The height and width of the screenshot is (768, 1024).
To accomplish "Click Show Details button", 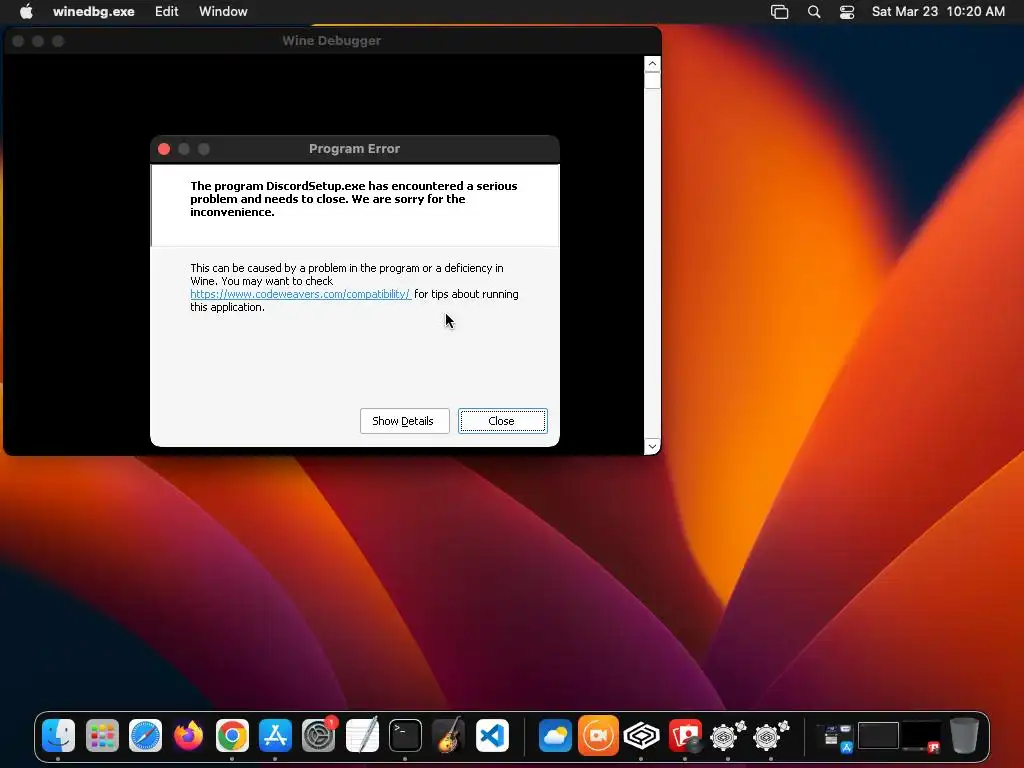I will tap(404, 421).
